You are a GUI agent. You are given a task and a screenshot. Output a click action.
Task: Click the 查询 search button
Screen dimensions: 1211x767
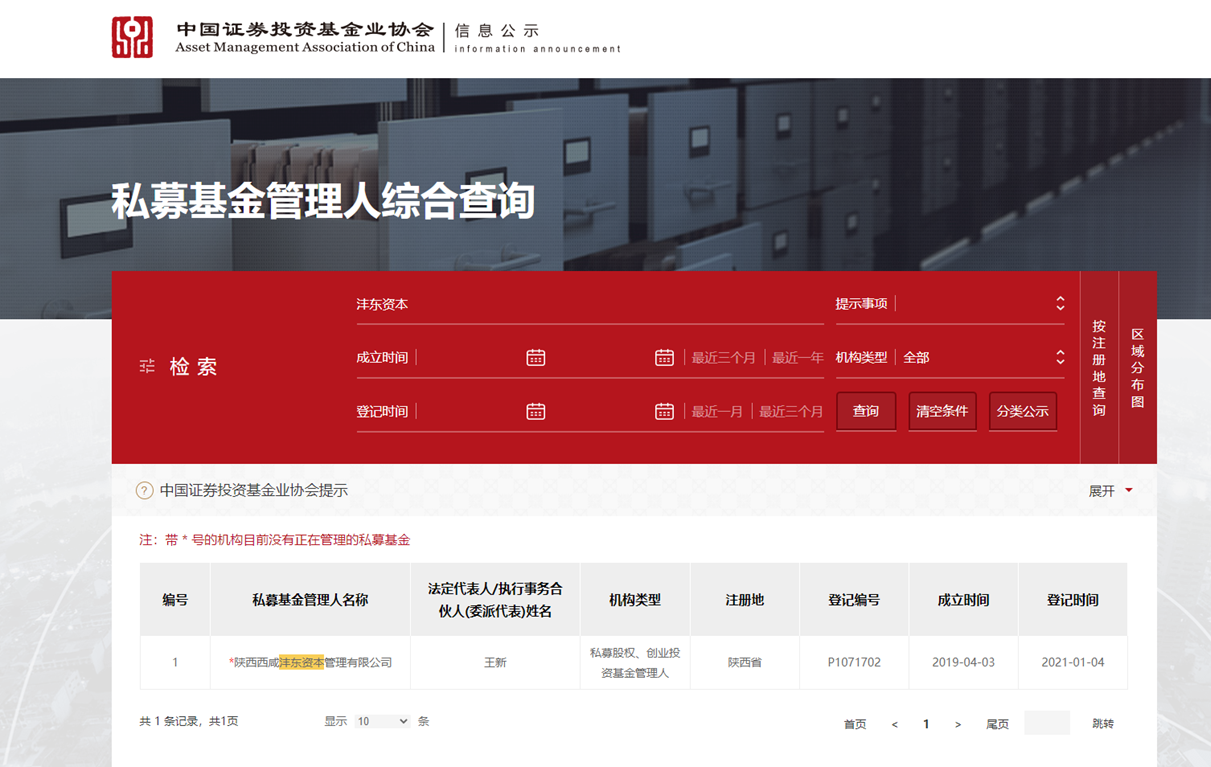[866, 412]
